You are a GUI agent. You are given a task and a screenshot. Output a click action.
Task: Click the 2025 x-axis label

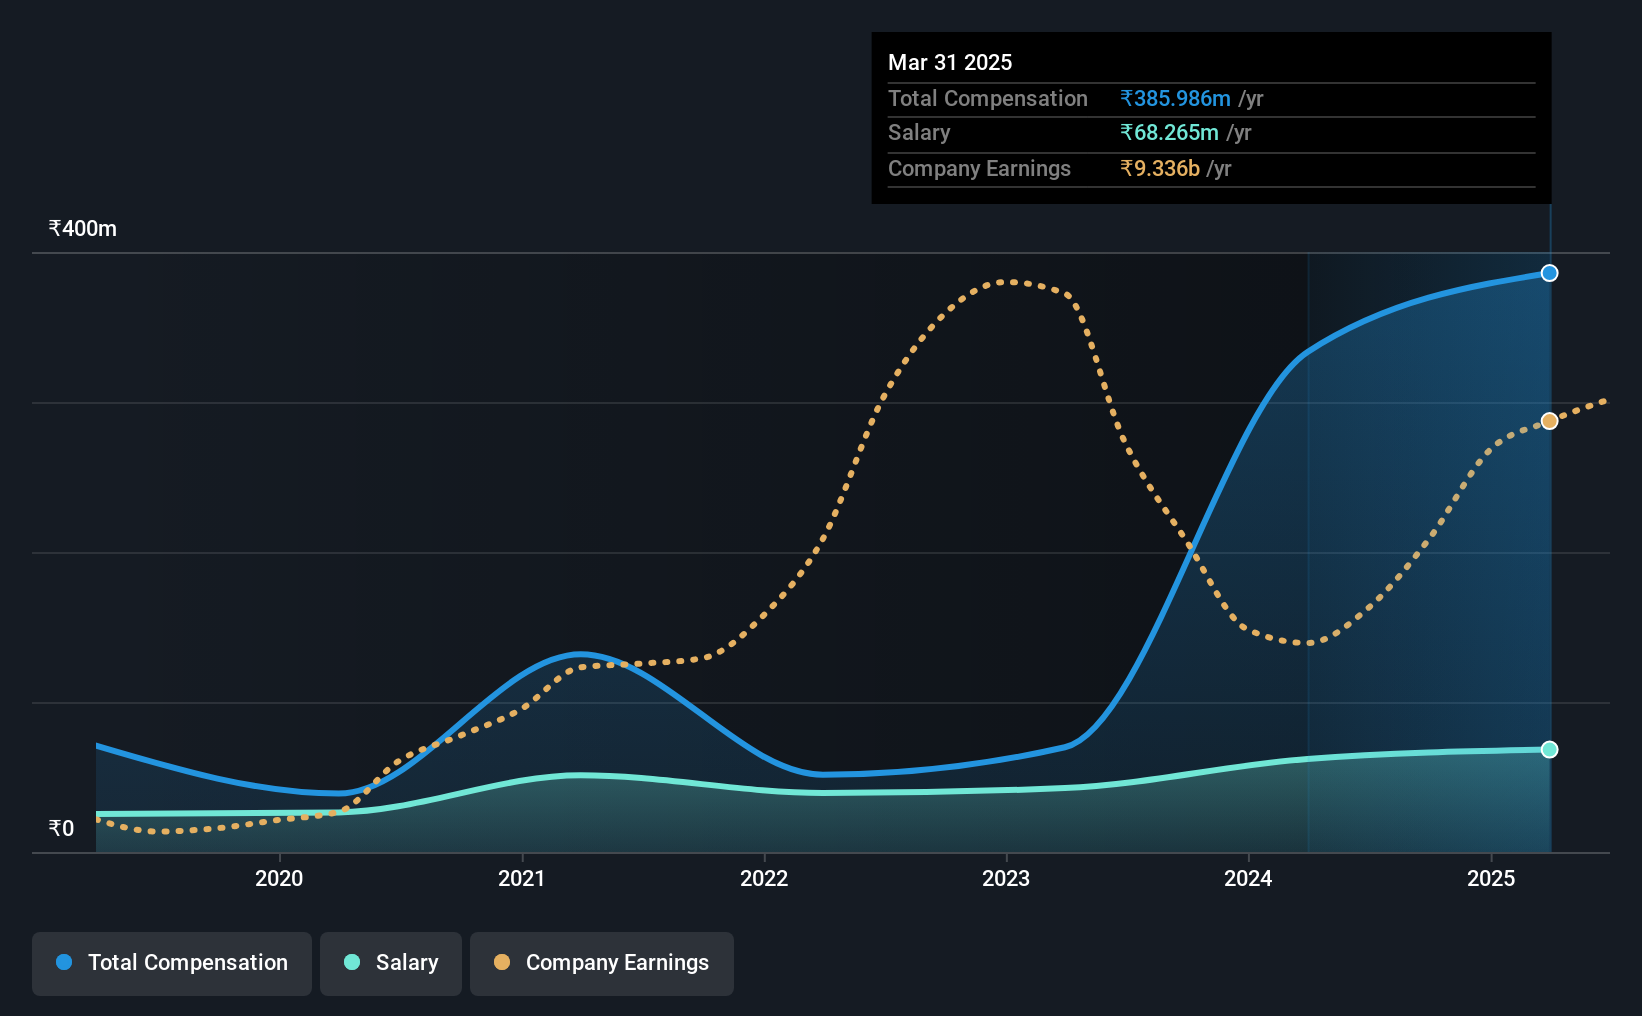coord(1491,878)
